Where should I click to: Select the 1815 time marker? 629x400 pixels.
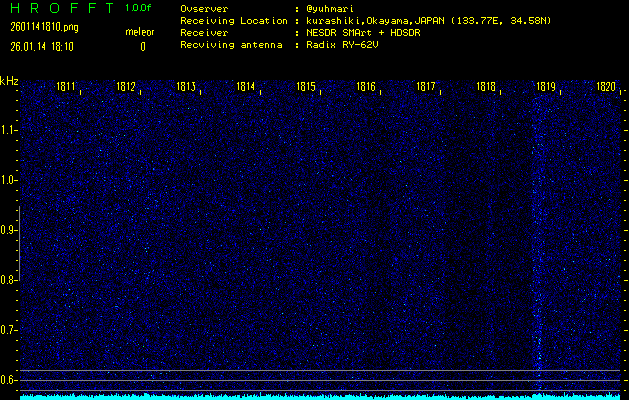307,87
